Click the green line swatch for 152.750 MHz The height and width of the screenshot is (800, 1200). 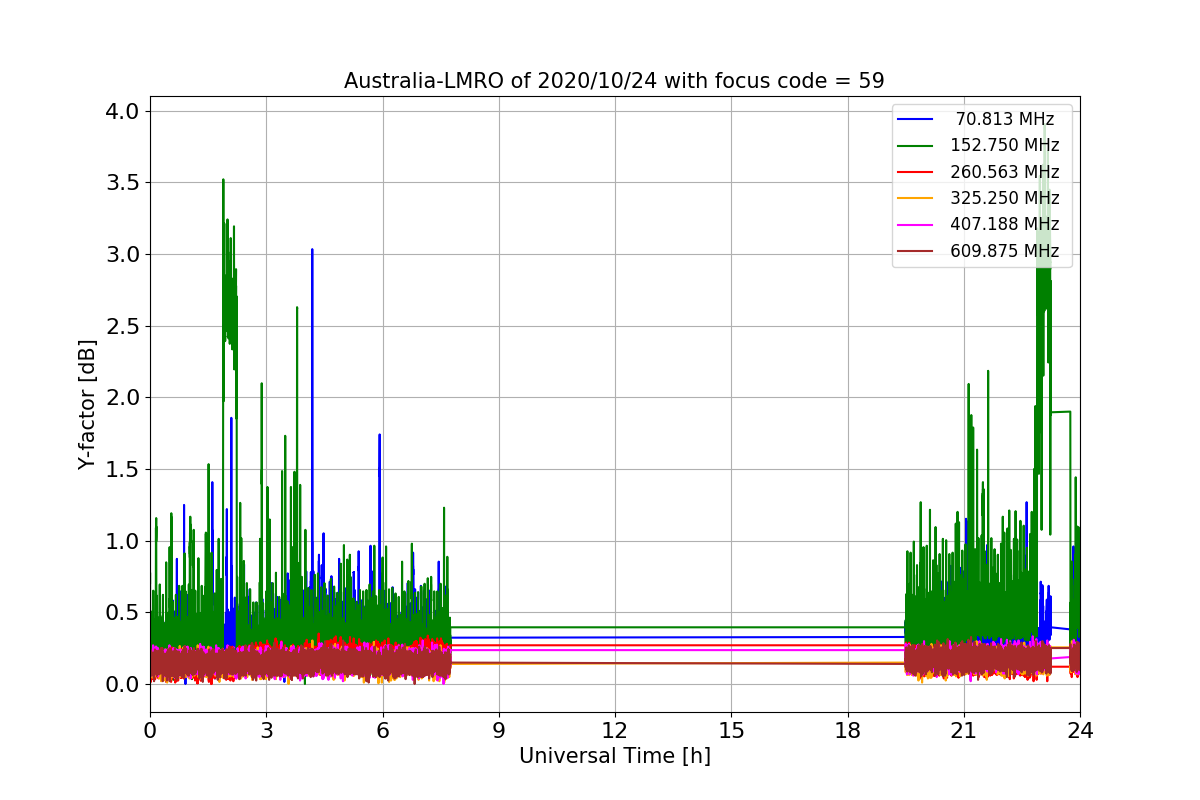click(916, 146)
